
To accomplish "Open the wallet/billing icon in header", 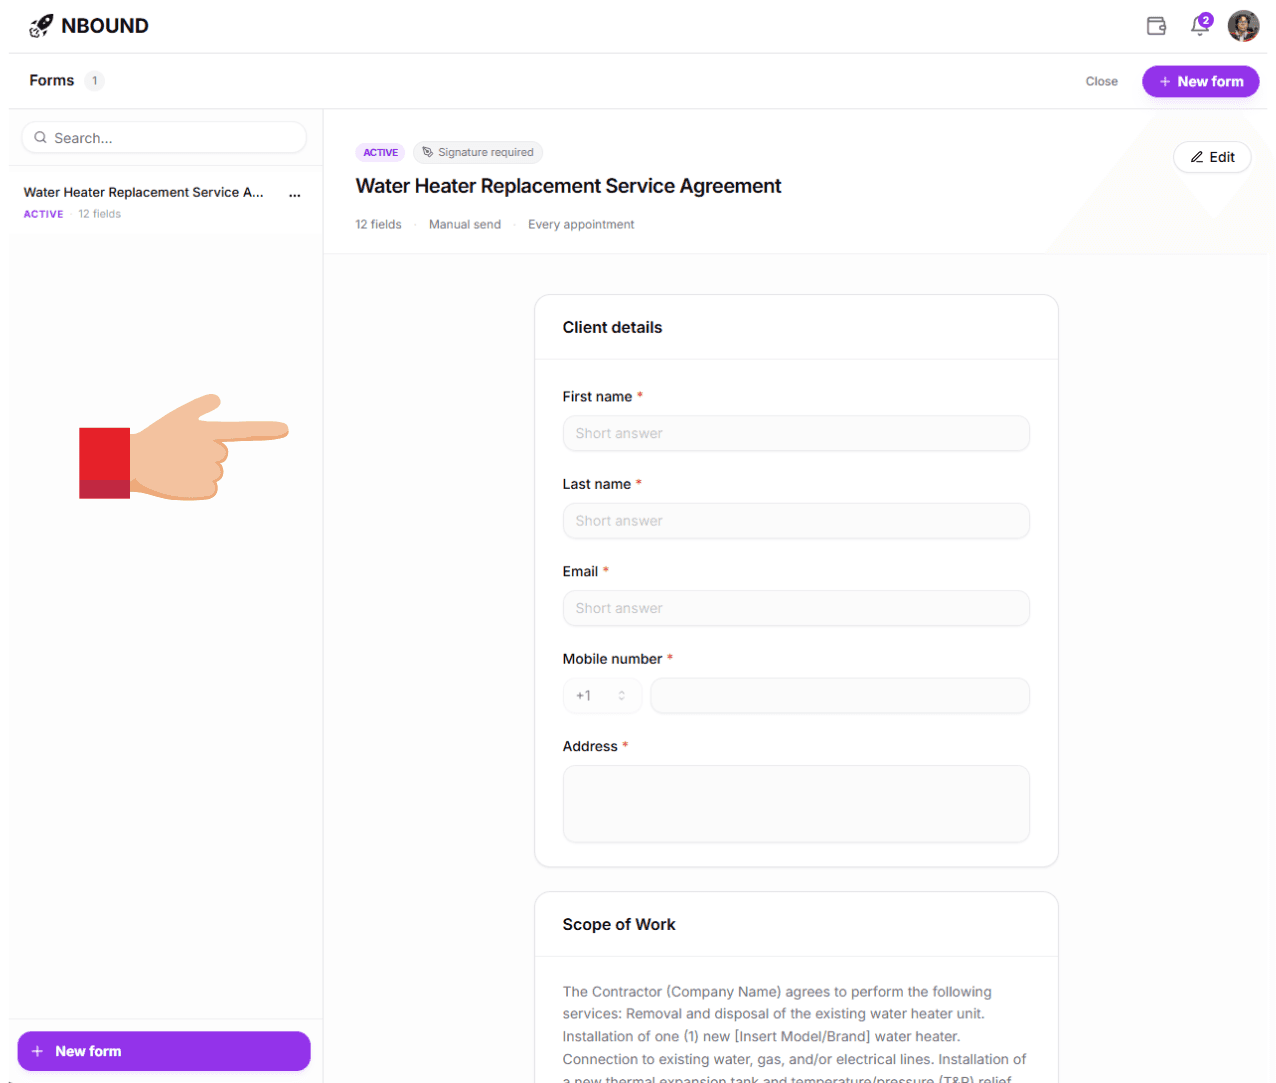I will 1156,26.
